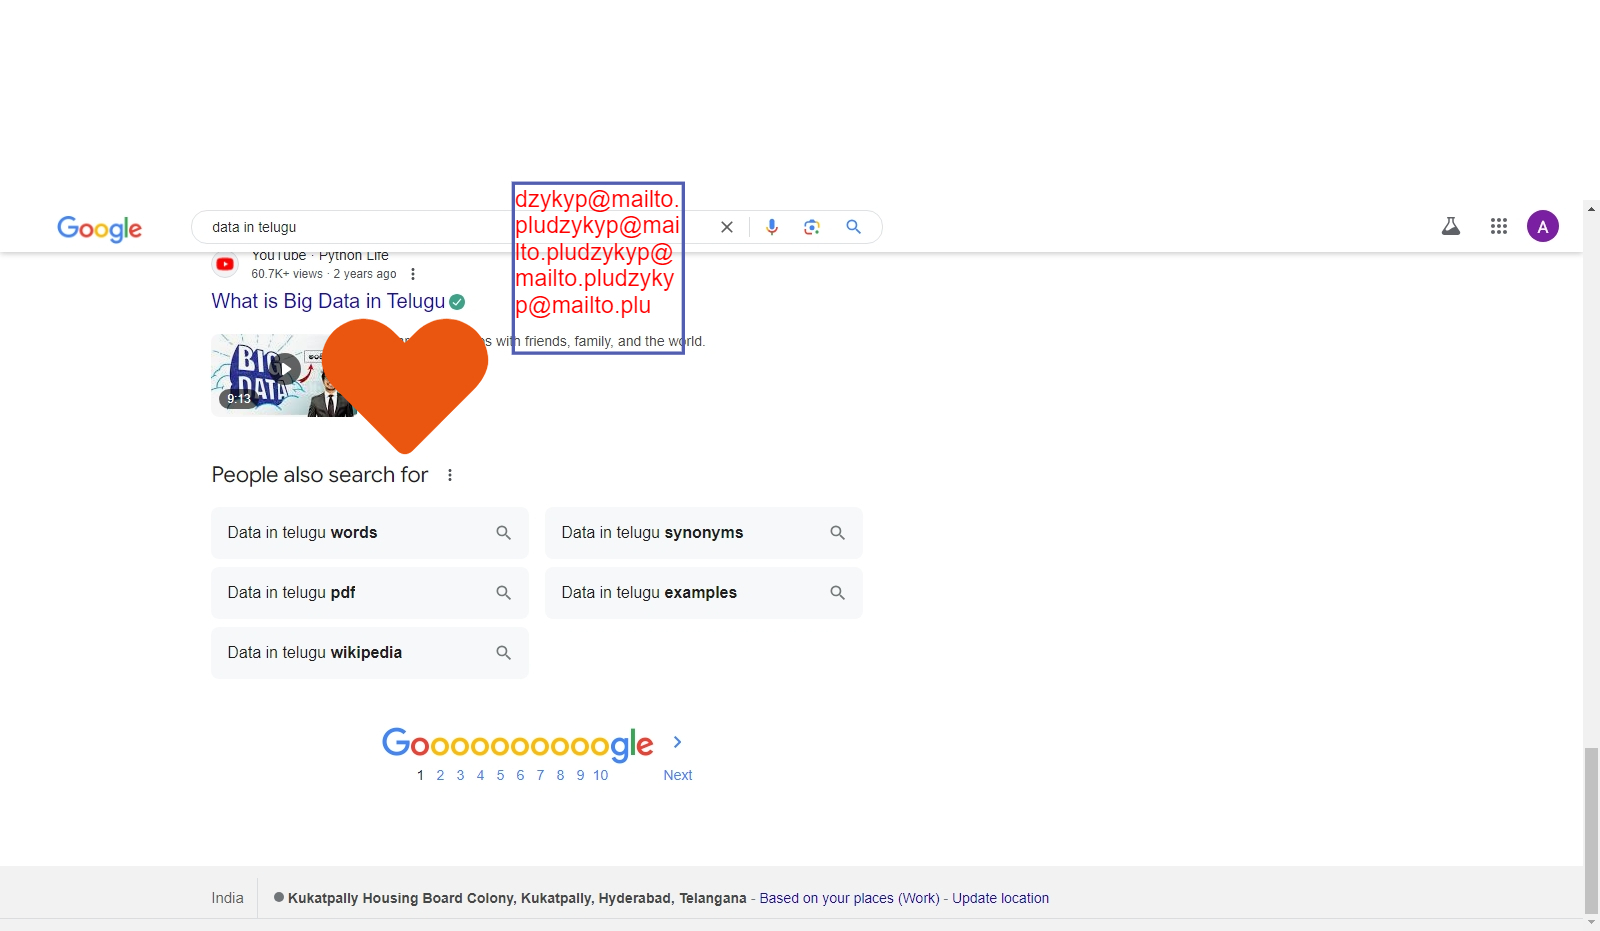
Task: Click the scrollbar down arrow
Action: click(x=1591, y=923)
